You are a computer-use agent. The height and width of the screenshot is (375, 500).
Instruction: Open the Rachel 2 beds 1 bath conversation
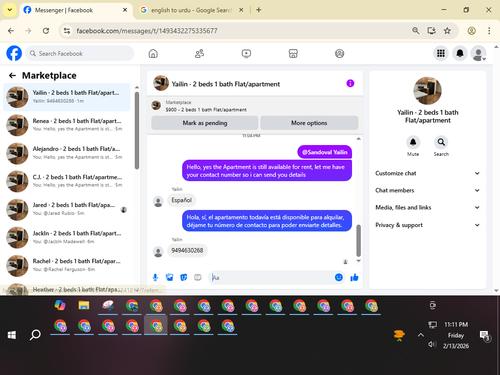point(67,265)
